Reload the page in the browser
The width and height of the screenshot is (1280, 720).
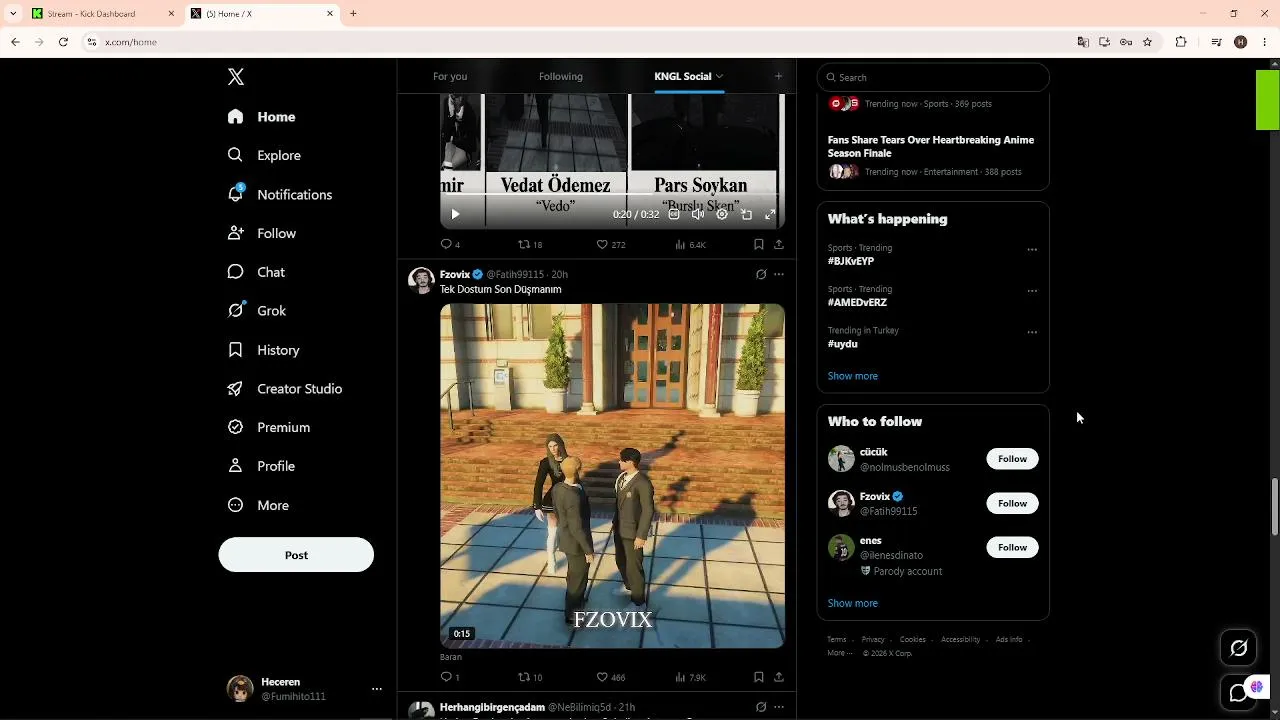click(63, 42)
